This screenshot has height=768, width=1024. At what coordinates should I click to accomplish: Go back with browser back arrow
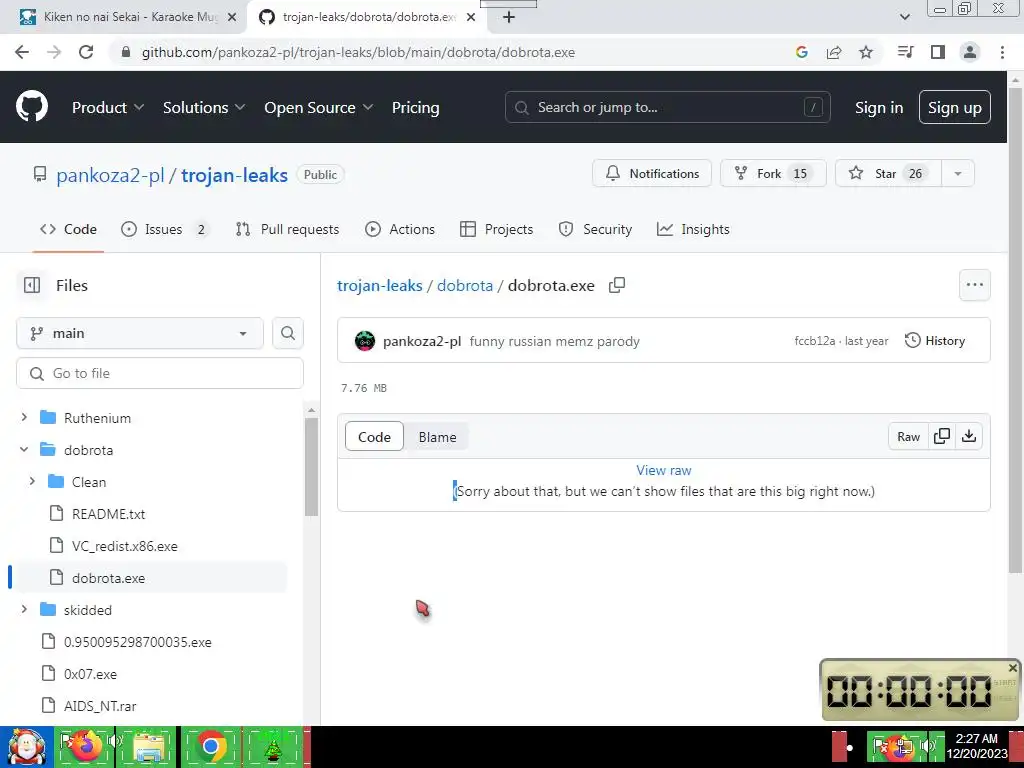(22, 52)
